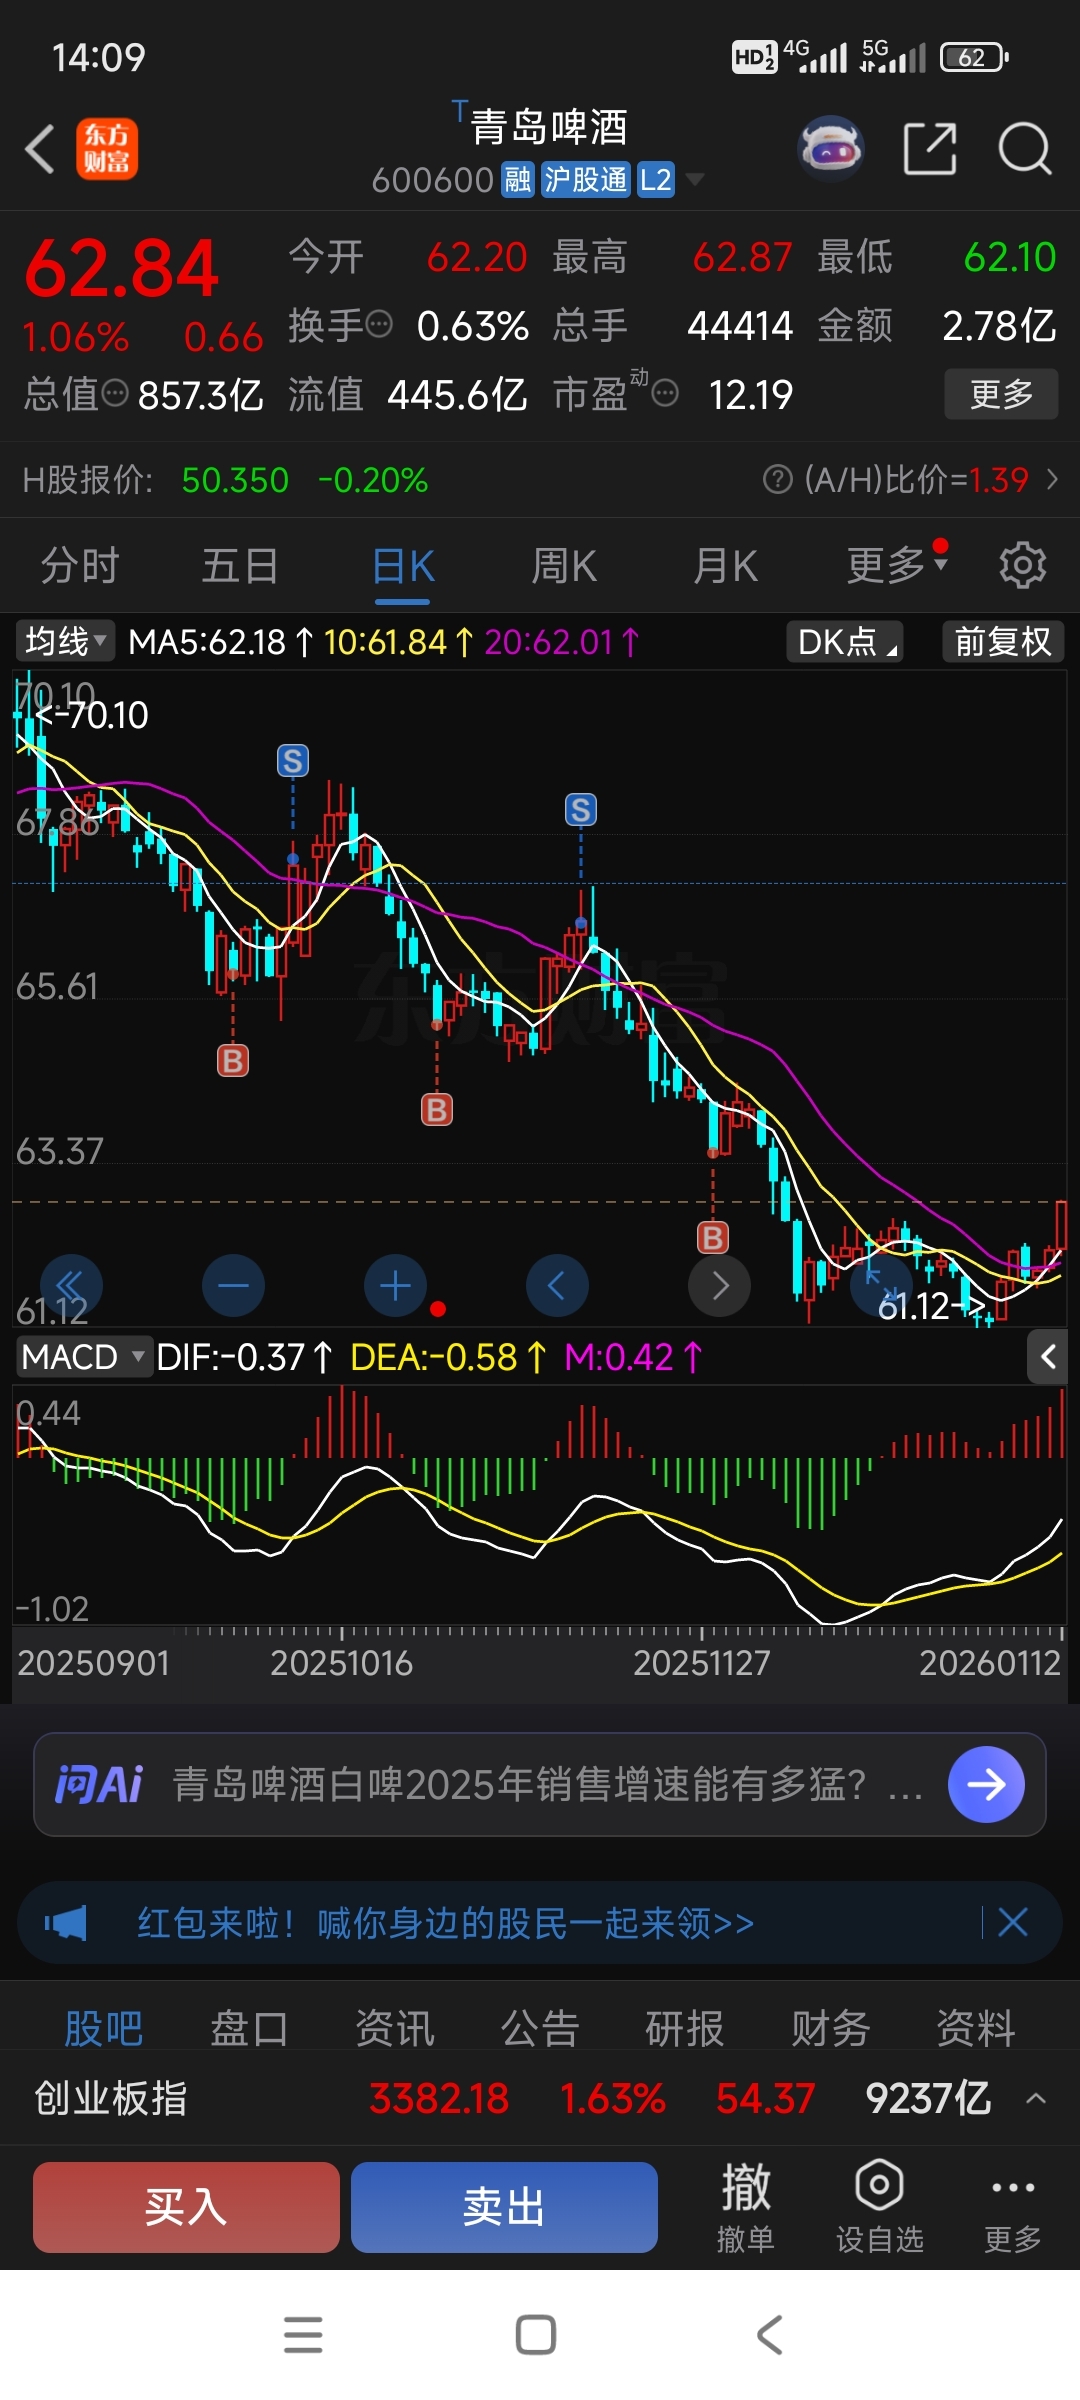
Task: Tap the first B buy signal marker
Action: [233, 1060]
